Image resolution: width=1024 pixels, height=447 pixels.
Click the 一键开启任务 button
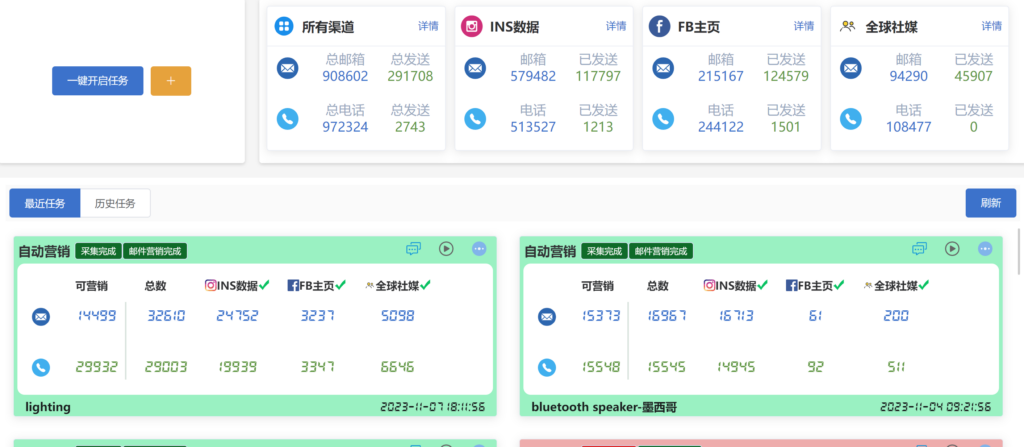97,81
